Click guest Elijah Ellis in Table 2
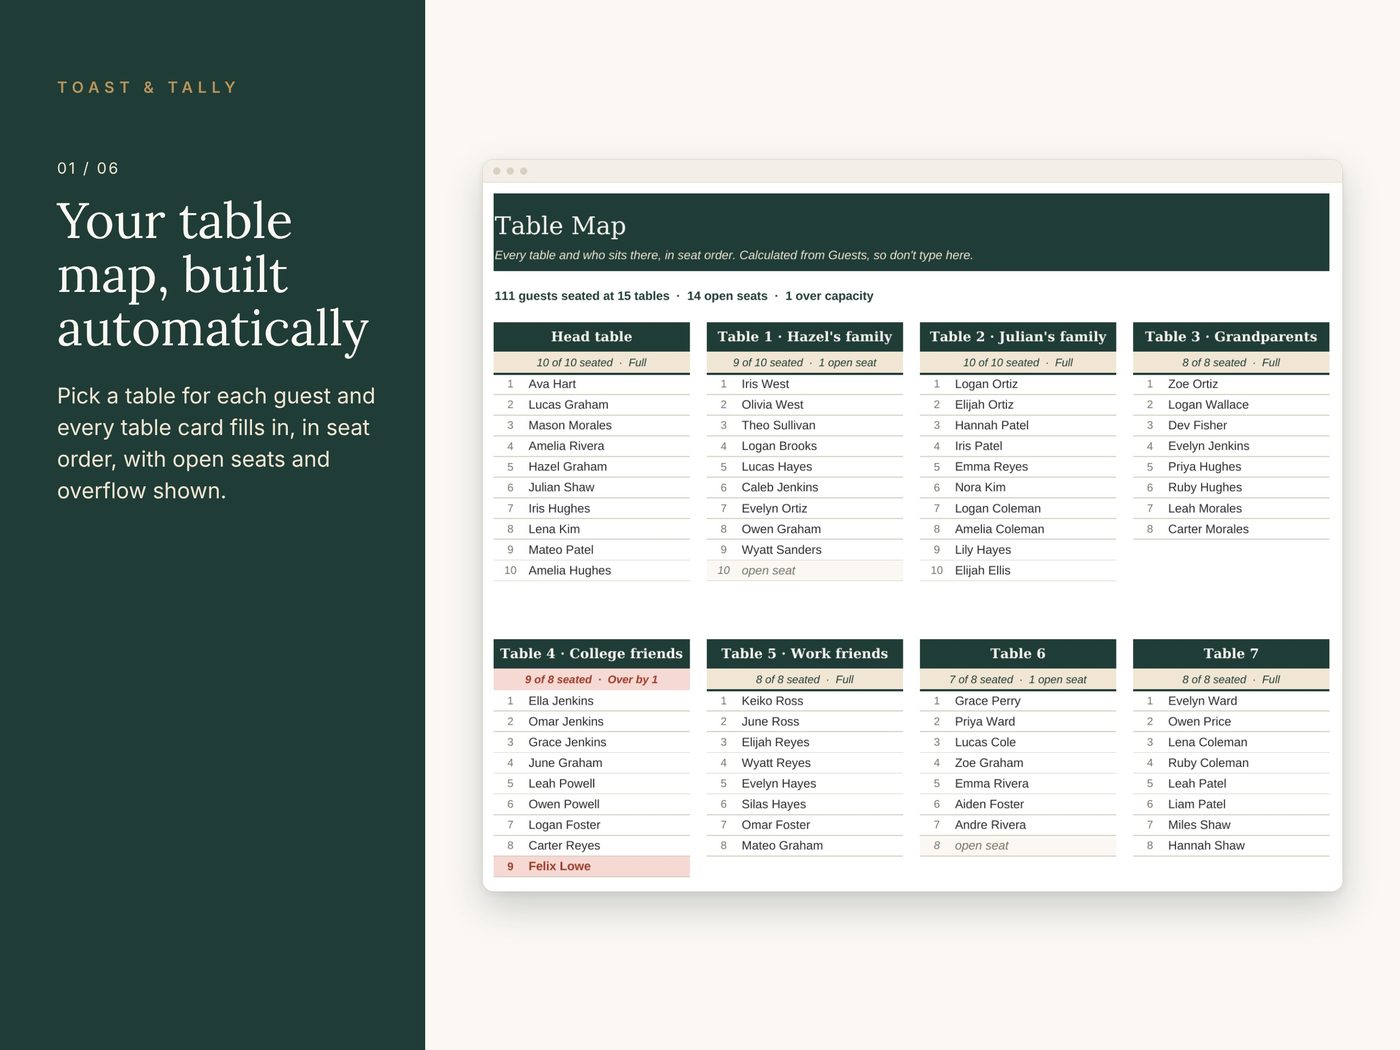 [1017, 571]
